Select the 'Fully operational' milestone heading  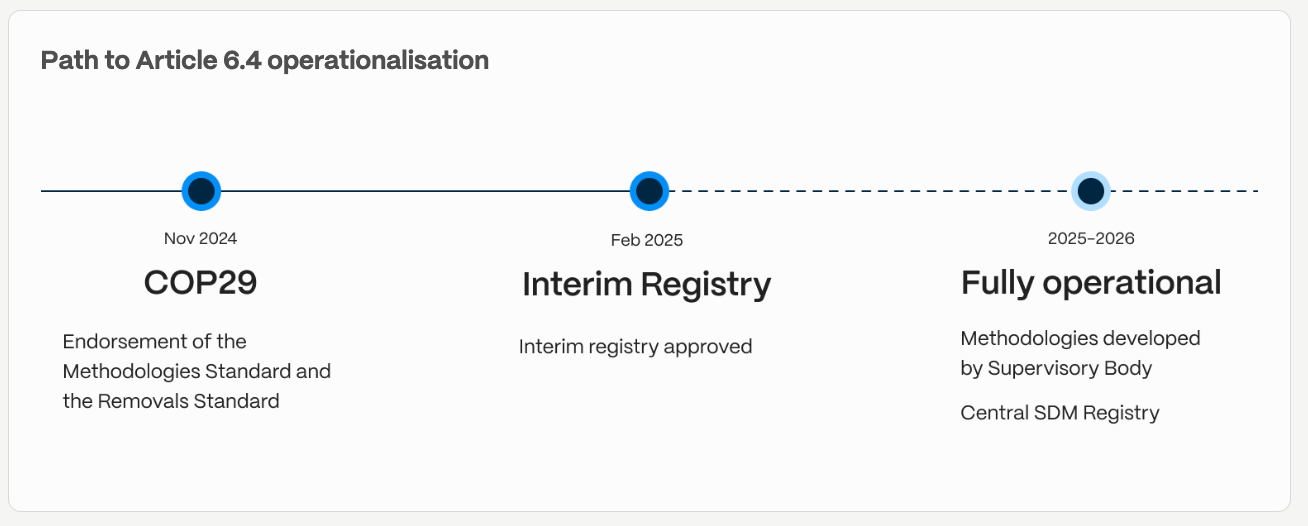click(1091, 283)
